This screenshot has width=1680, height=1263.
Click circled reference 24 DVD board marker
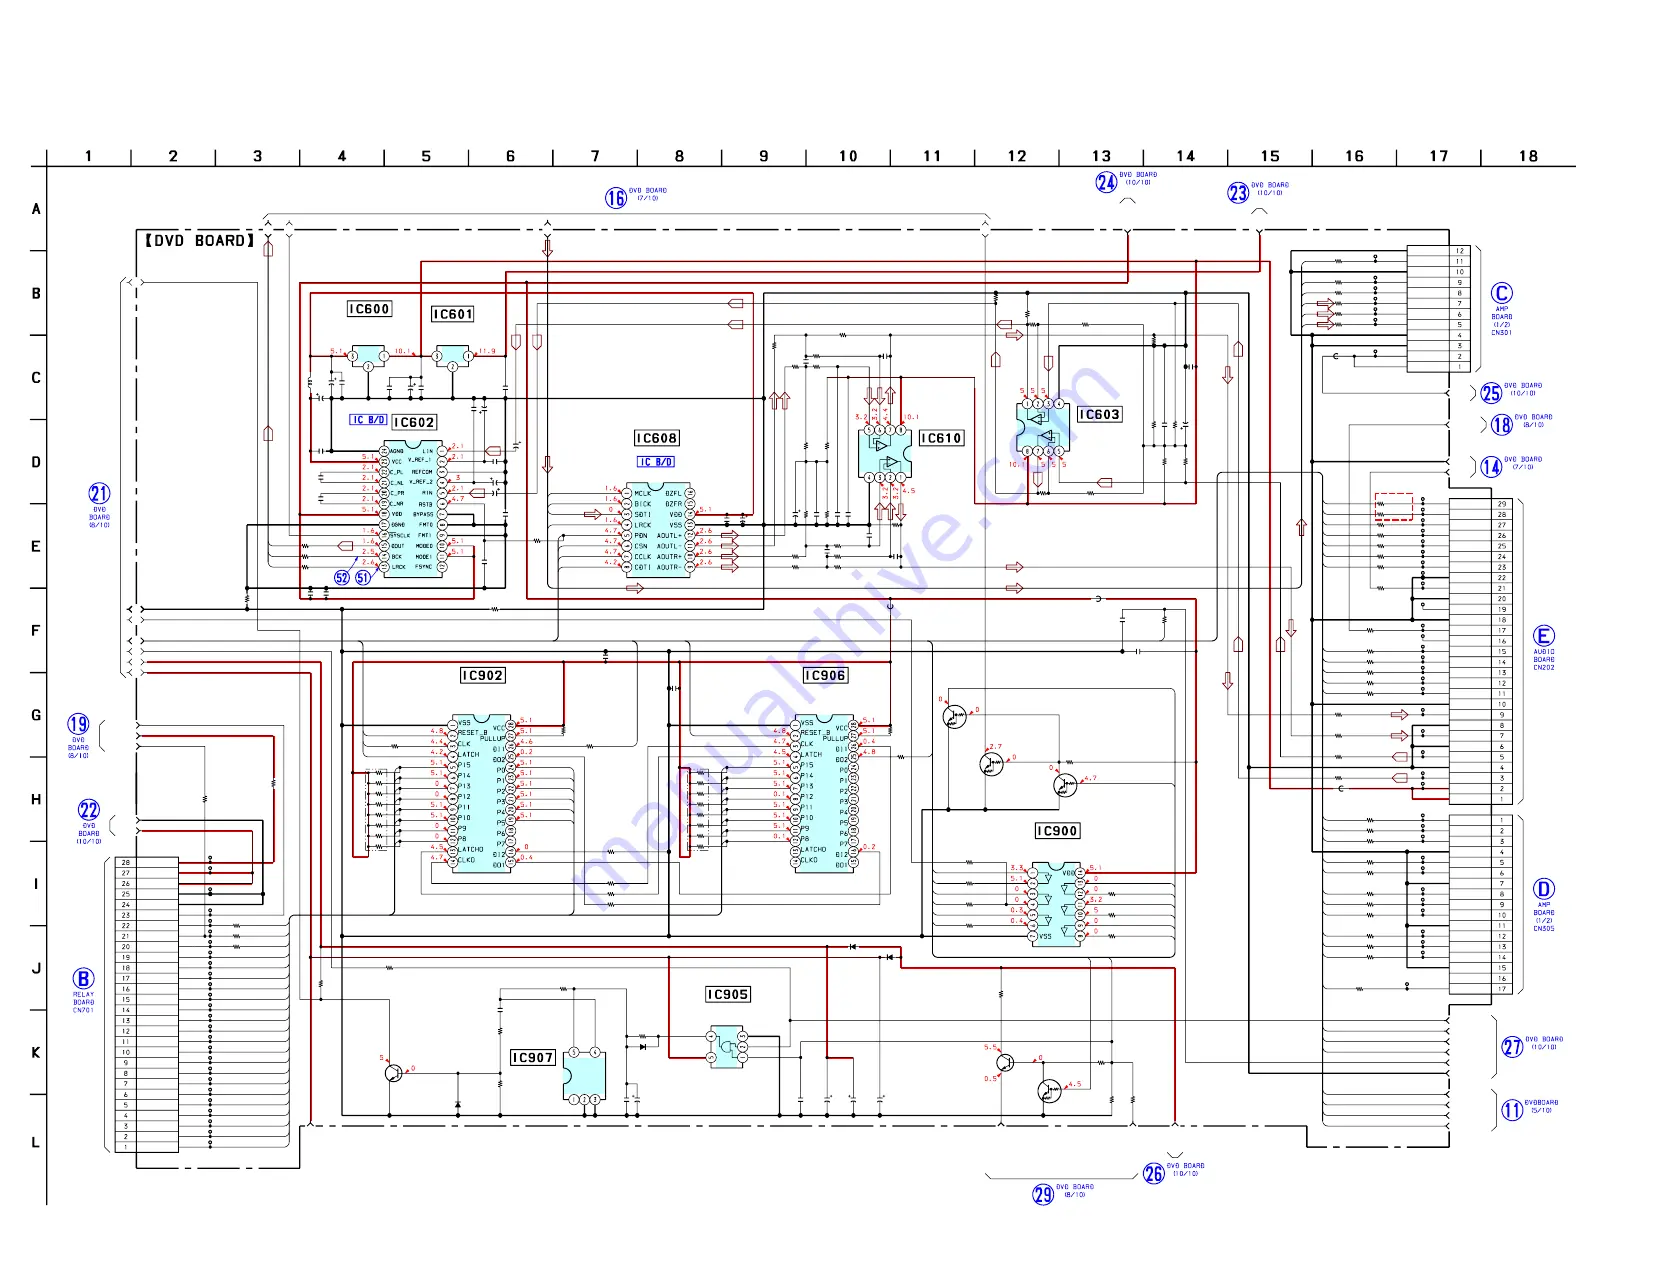click(1106, 182)
